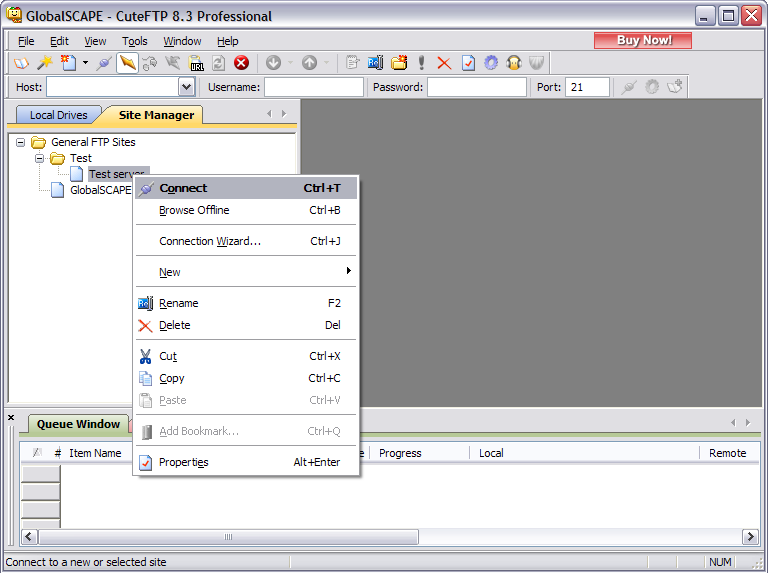Image resolution: width=768 pixels, height=573 pixels.
Task: Open the Help menu
Action: point(227,41)
